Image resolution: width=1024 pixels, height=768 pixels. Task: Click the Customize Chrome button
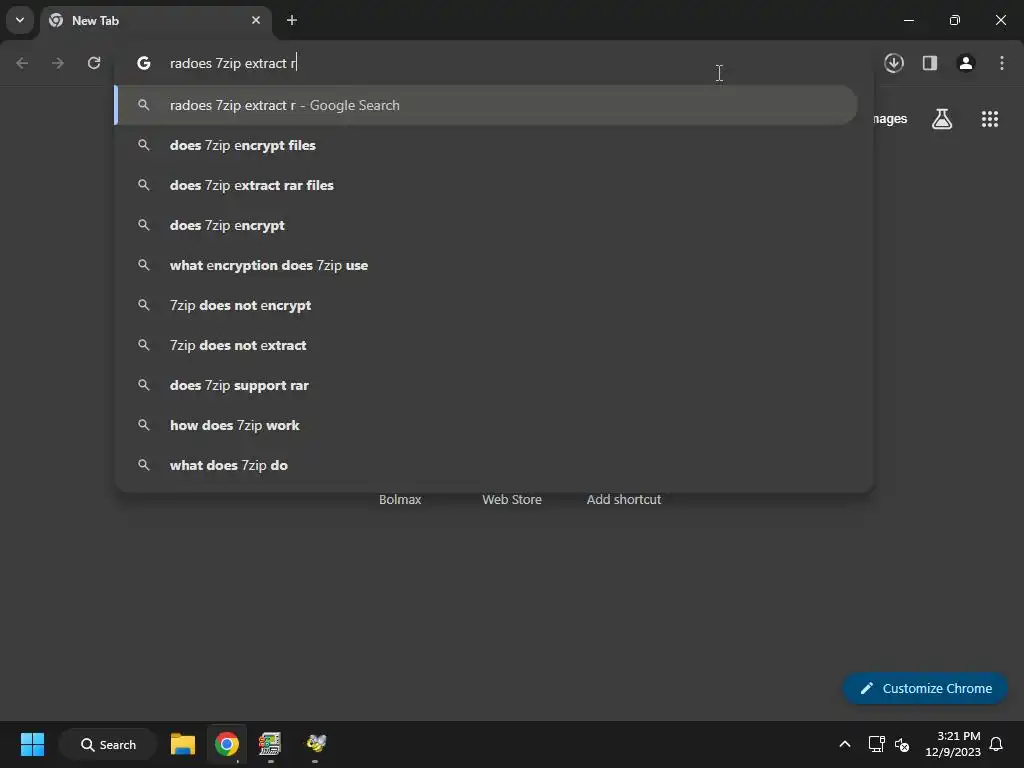pyautogui.click(x=925, y=688)
